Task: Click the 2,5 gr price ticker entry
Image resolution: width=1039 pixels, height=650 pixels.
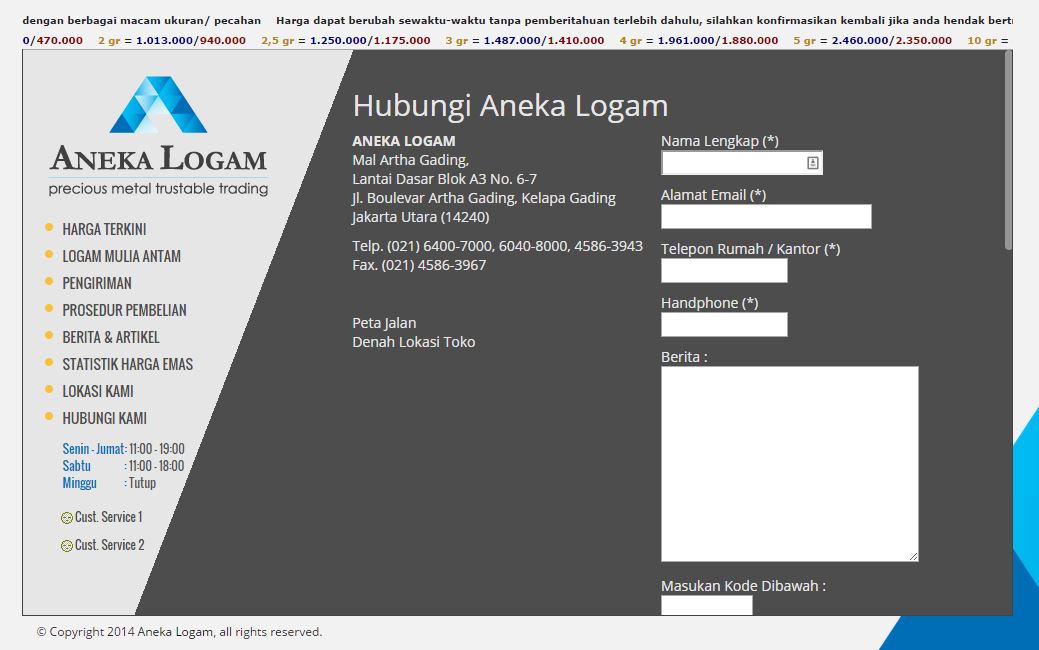Action: point(346,40)
